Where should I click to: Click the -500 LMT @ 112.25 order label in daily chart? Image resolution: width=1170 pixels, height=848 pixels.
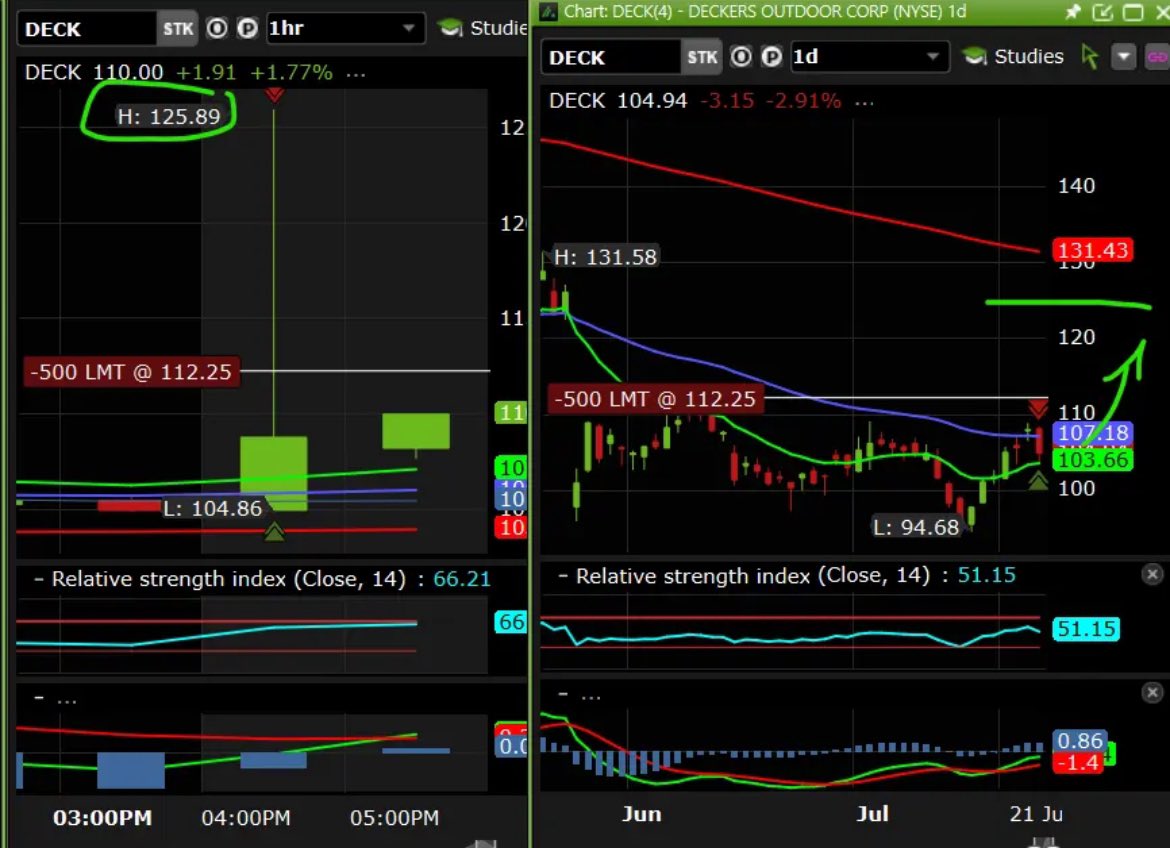click(655, 399)
